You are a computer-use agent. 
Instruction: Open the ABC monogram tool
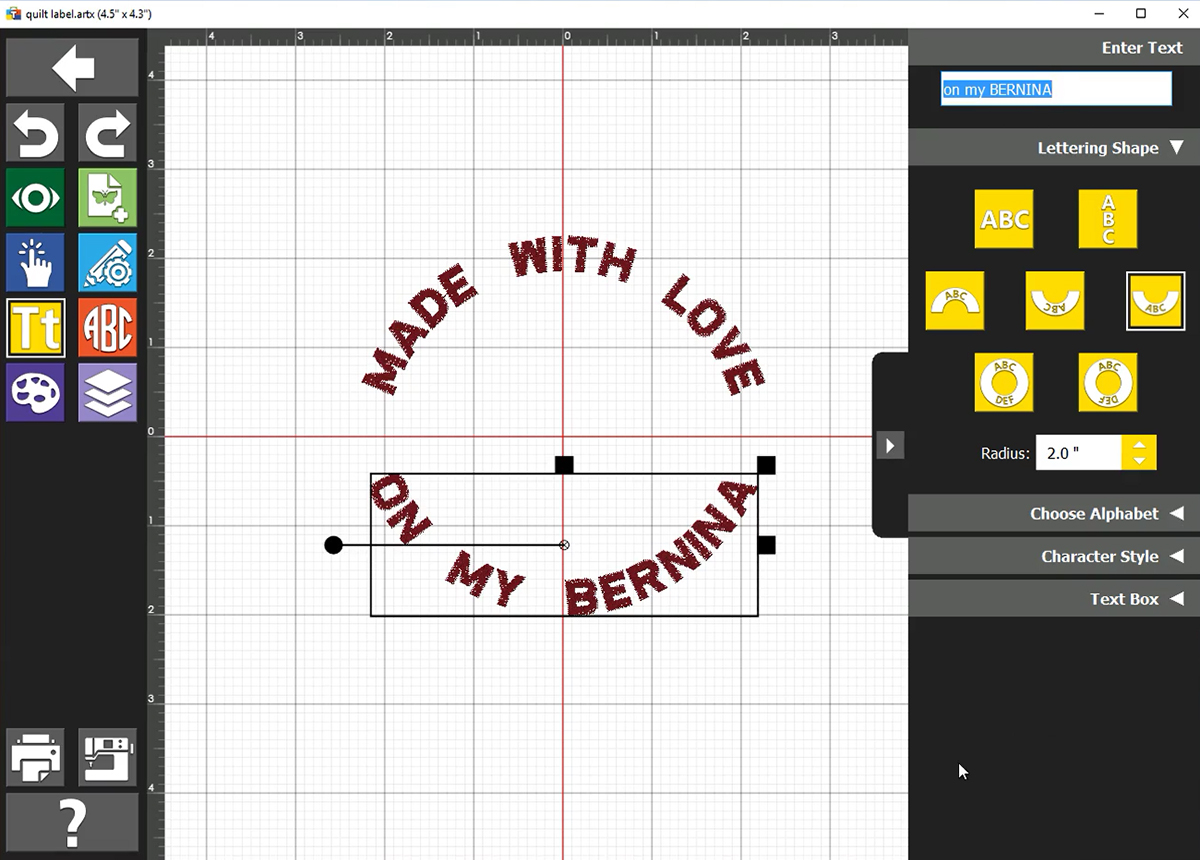[108, 327]
